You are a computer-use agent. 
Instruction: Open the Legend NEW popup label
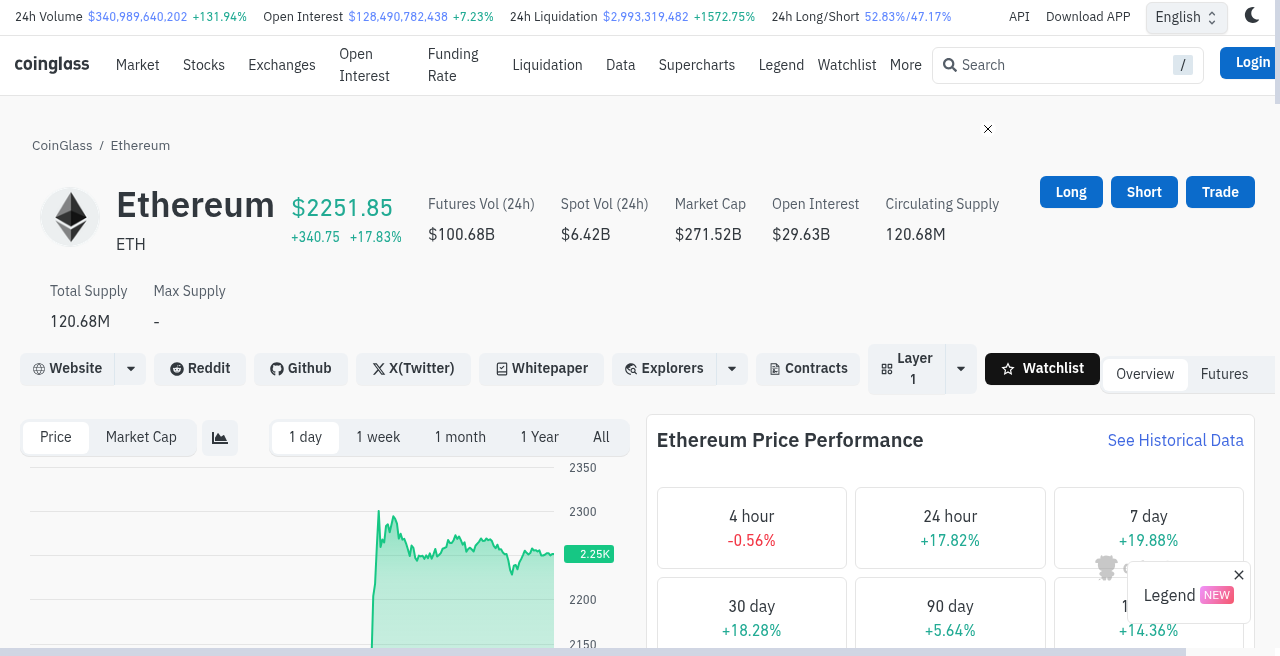click(x=1188, y=595)
